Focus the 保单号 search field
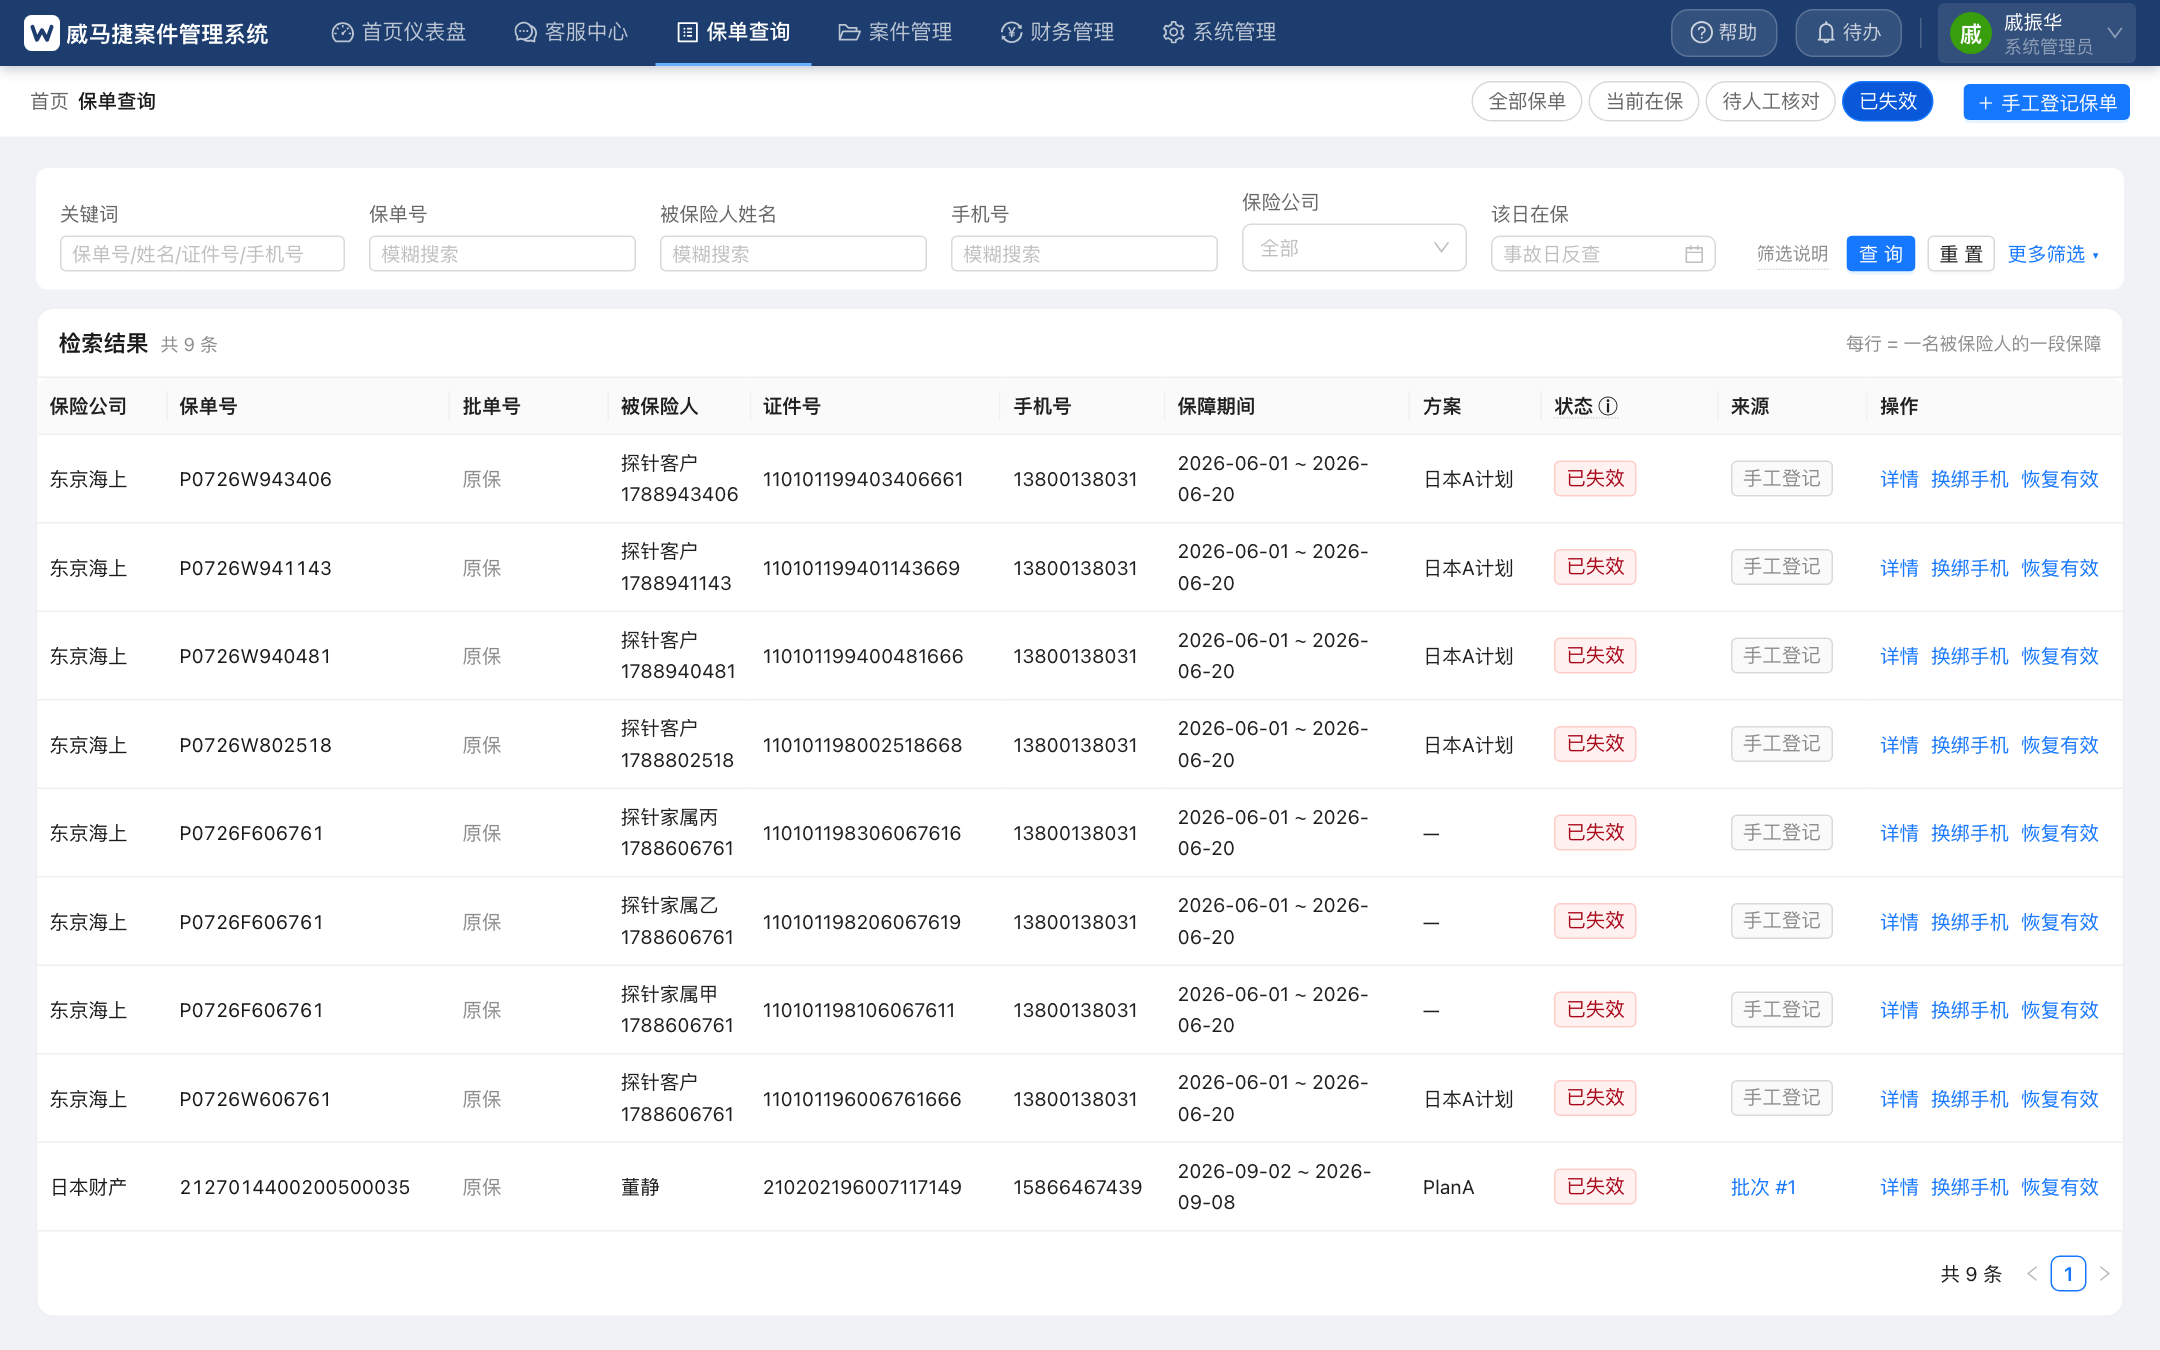Image resolution: width=2160 pixels, height=1350 pixels. tap(502, 254)
